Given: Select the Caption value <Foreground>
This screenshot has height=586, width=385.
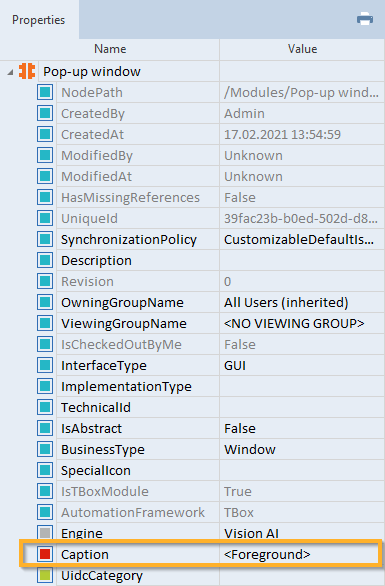Looking at the screenshot, I should click(267, 554).
